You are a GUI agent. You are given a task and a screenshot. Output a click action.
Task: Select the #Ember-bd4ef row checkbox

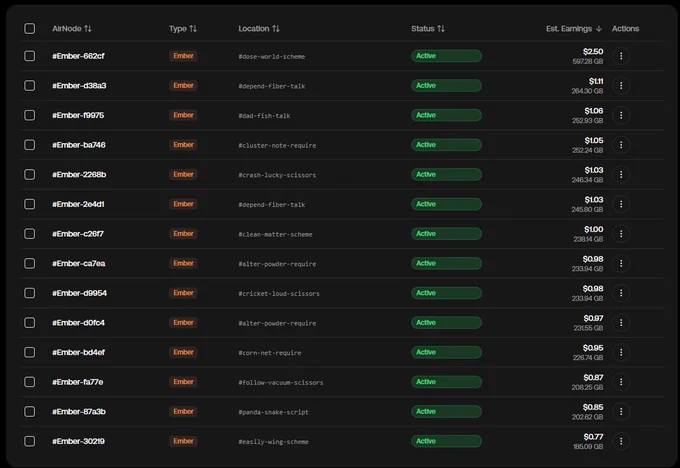point(29,352)
